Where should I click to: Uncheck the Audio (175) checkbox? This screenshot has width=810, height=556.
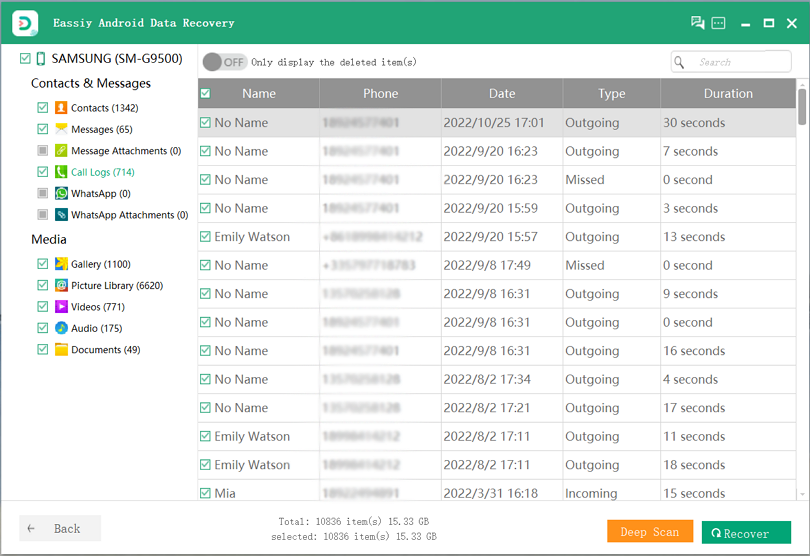42,328
